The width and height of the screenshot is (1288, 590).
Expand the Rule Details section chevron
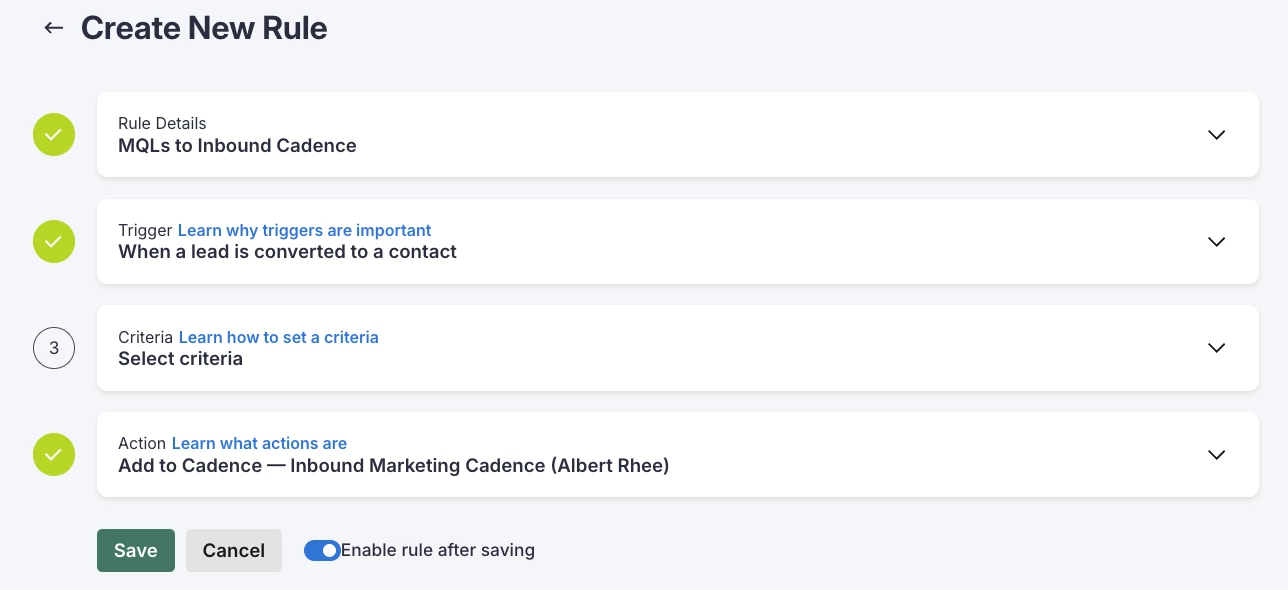[x=1216, y=135]
